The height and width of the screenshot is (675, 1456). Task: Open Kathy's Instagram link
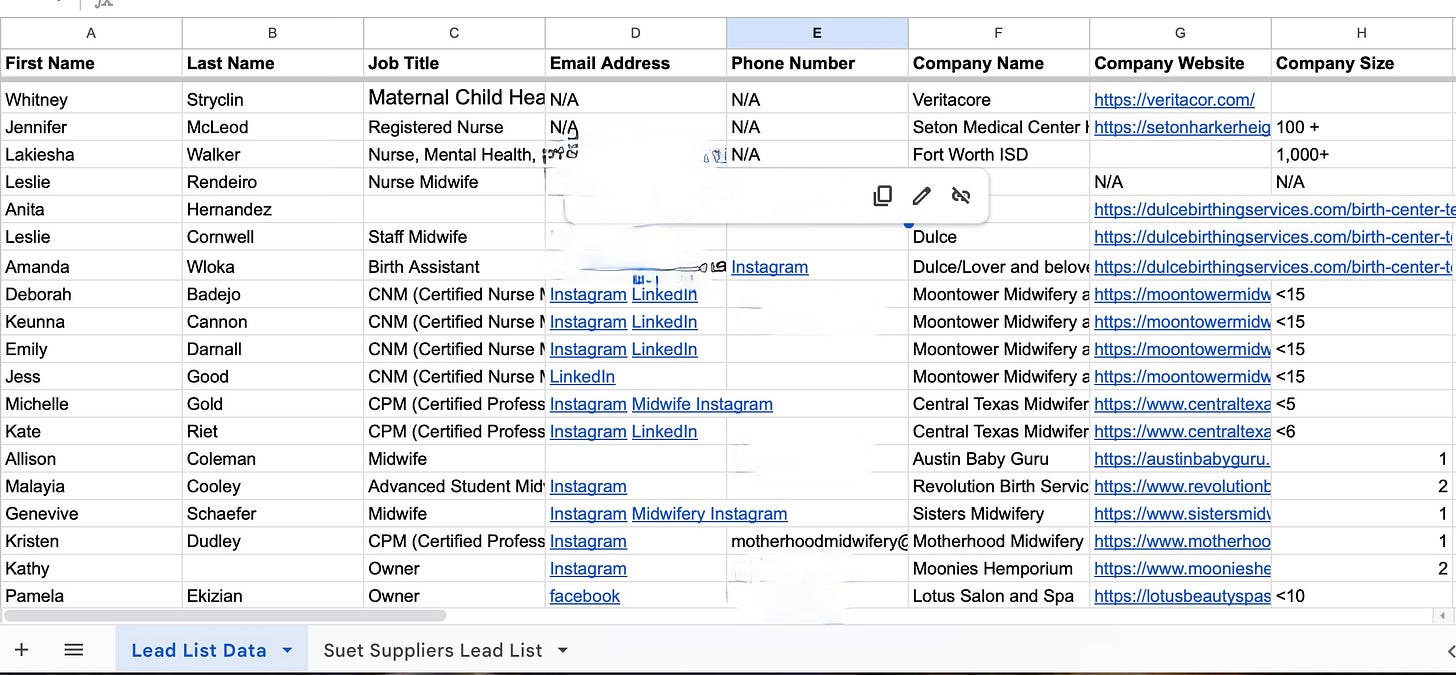[x=588, y=569]
